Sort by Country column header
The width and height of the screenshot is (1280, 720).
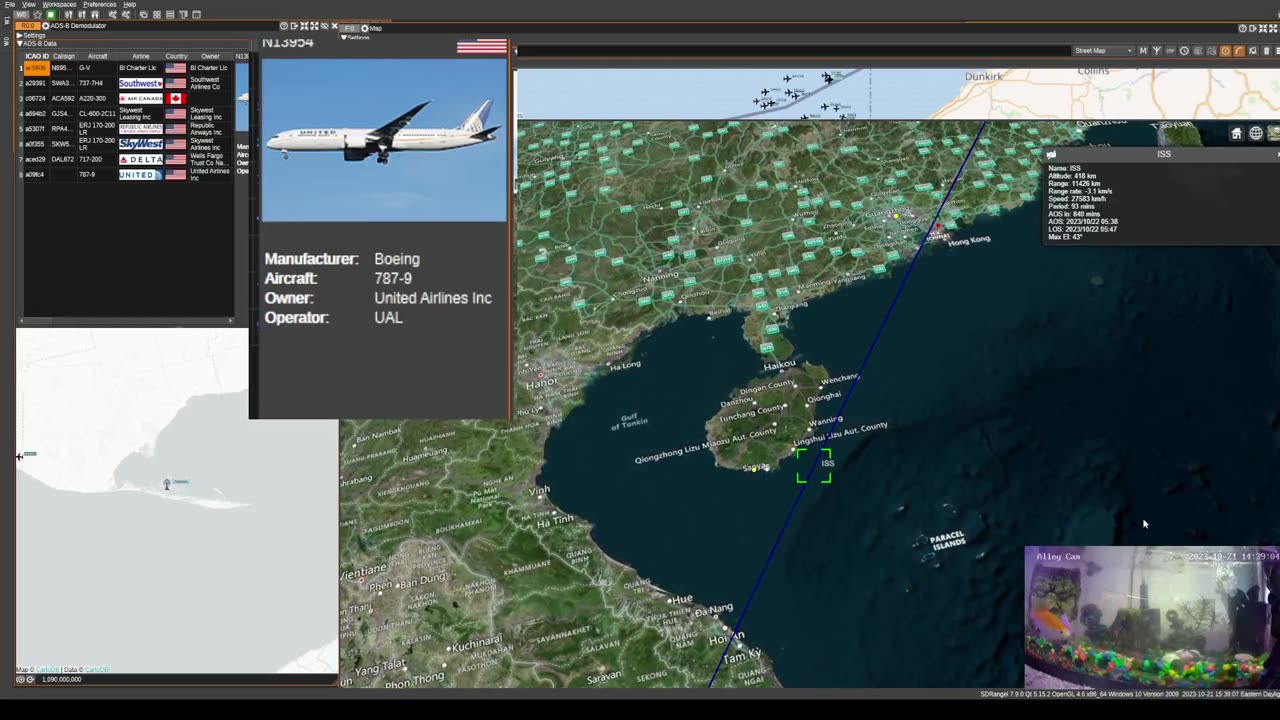pyautogui.click(x=176, y=56)
